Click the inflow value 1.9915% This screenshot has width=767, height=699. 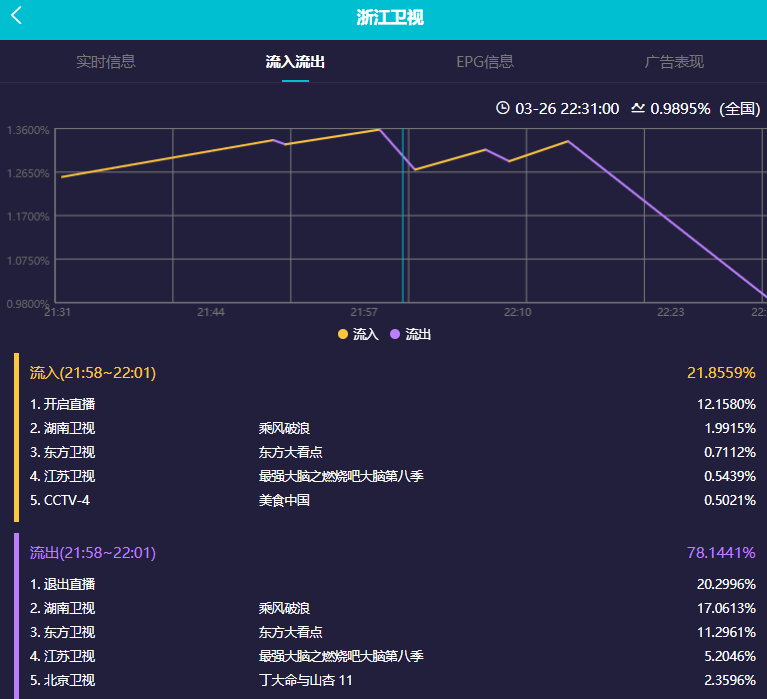(x=730, y=428)
